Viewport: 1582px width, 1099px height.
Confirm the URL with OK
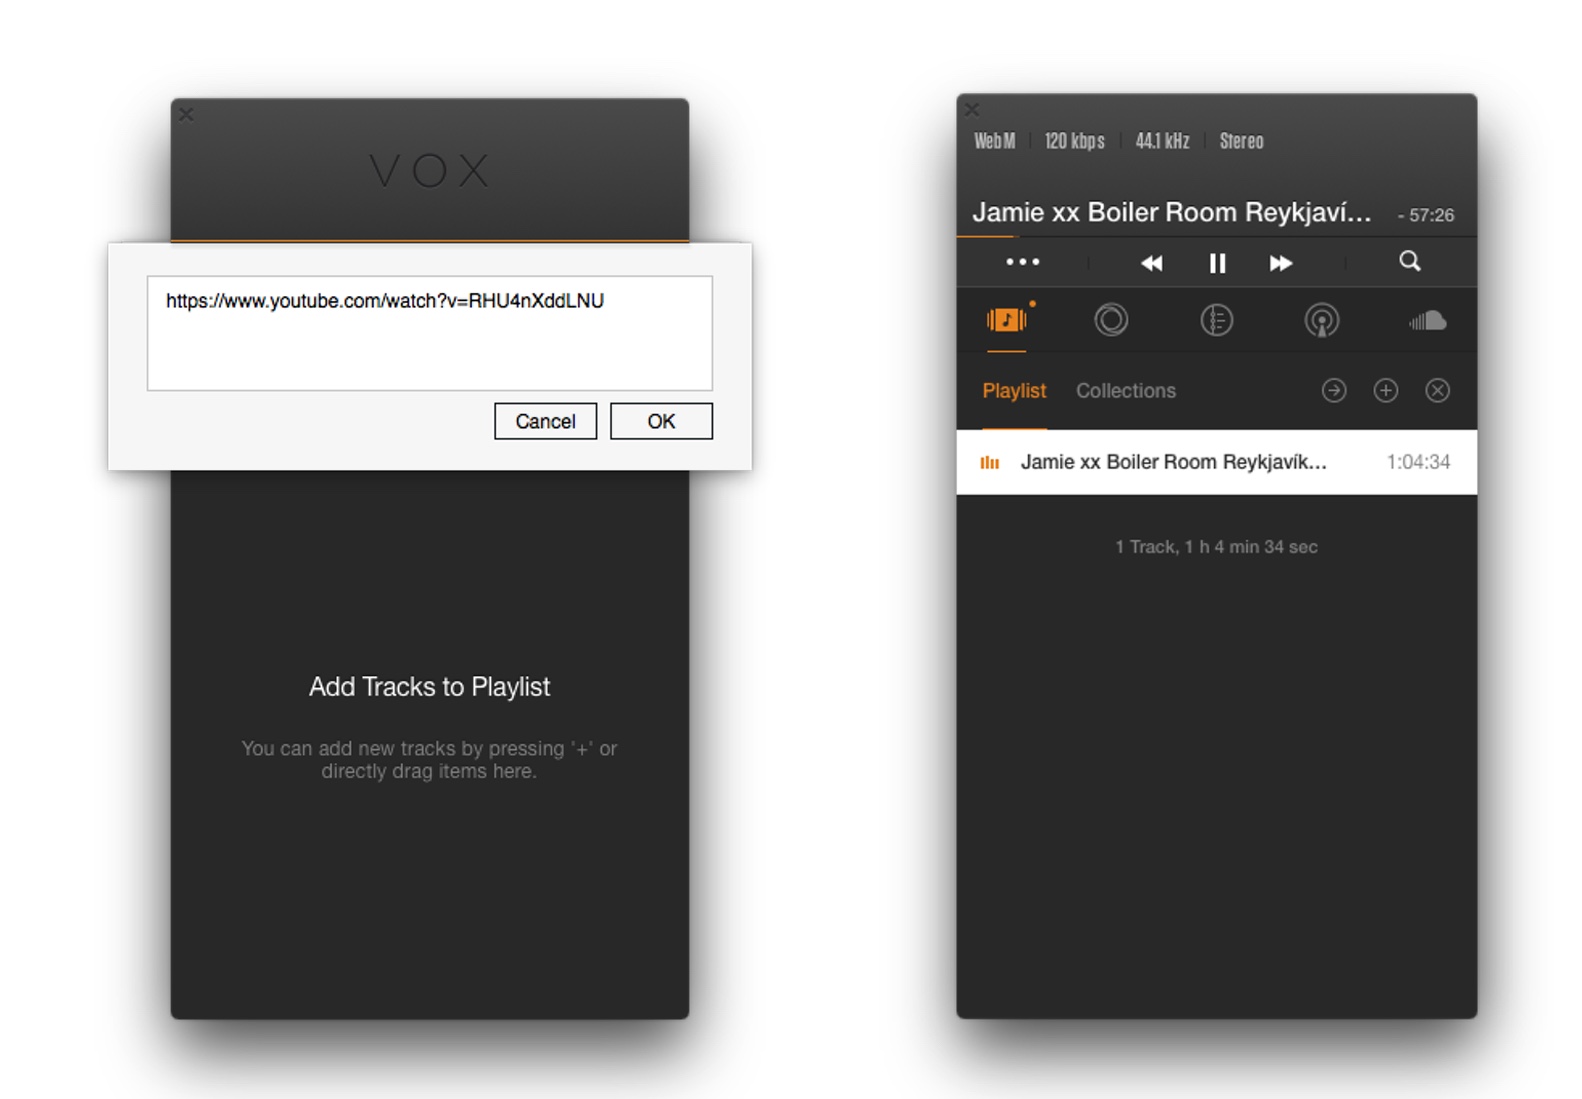661,421
